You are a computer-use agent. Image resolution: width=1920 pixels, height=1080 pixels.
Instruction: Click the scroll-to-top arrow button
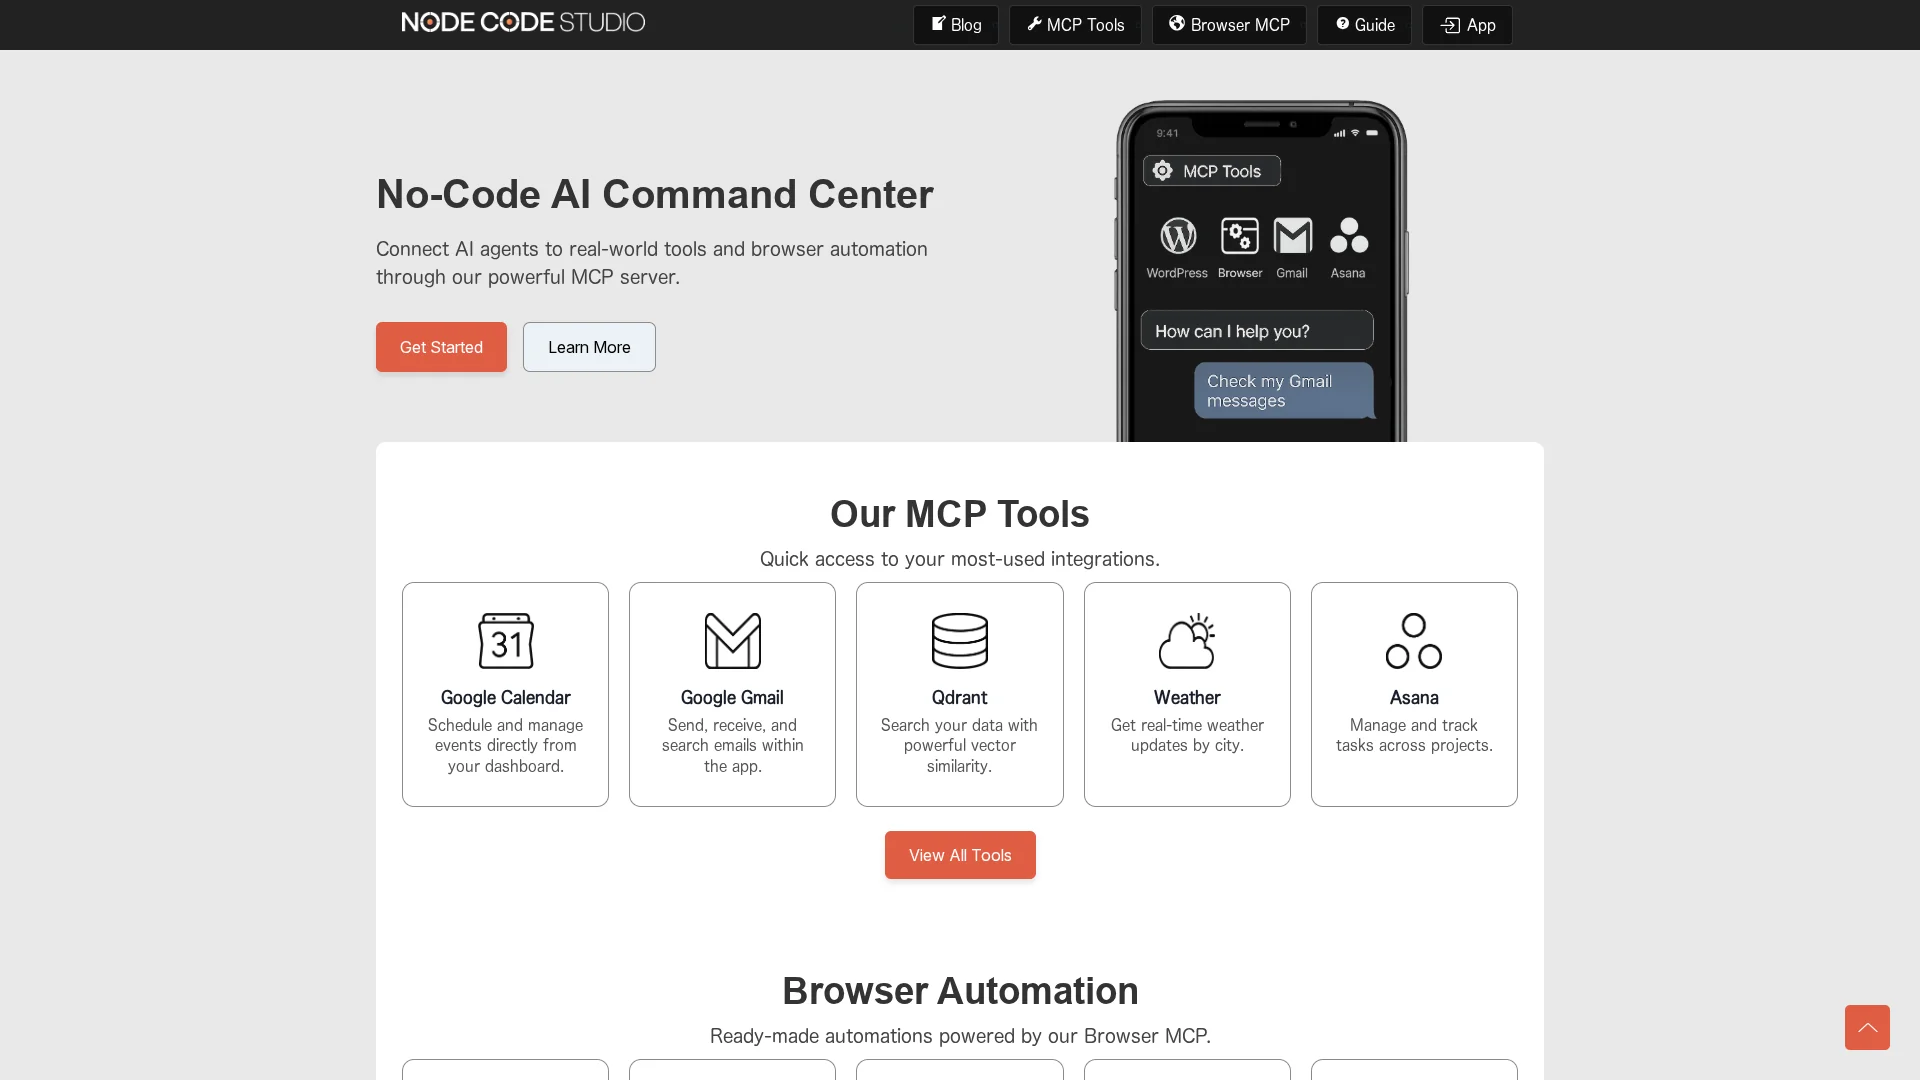[1867, 1027]
